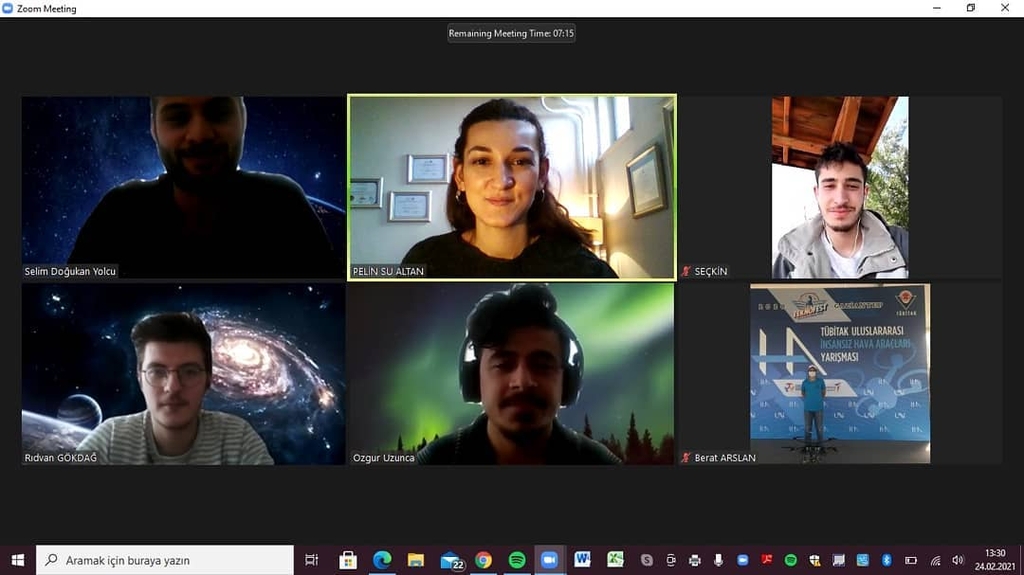The width and height of the screenshot is (1024, 575).
Task: Toggle Bluetooth from the system tray icon
Action: 887,560
